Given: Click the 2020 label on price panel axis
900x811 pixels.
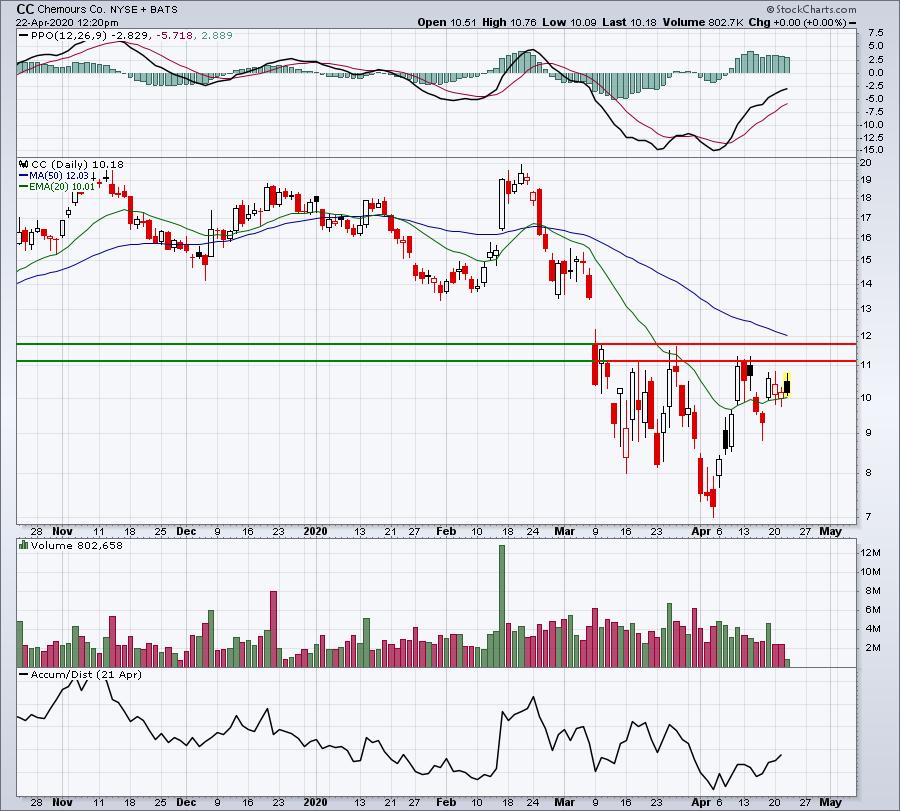Looking at the screenshot, I should point(315,531).
